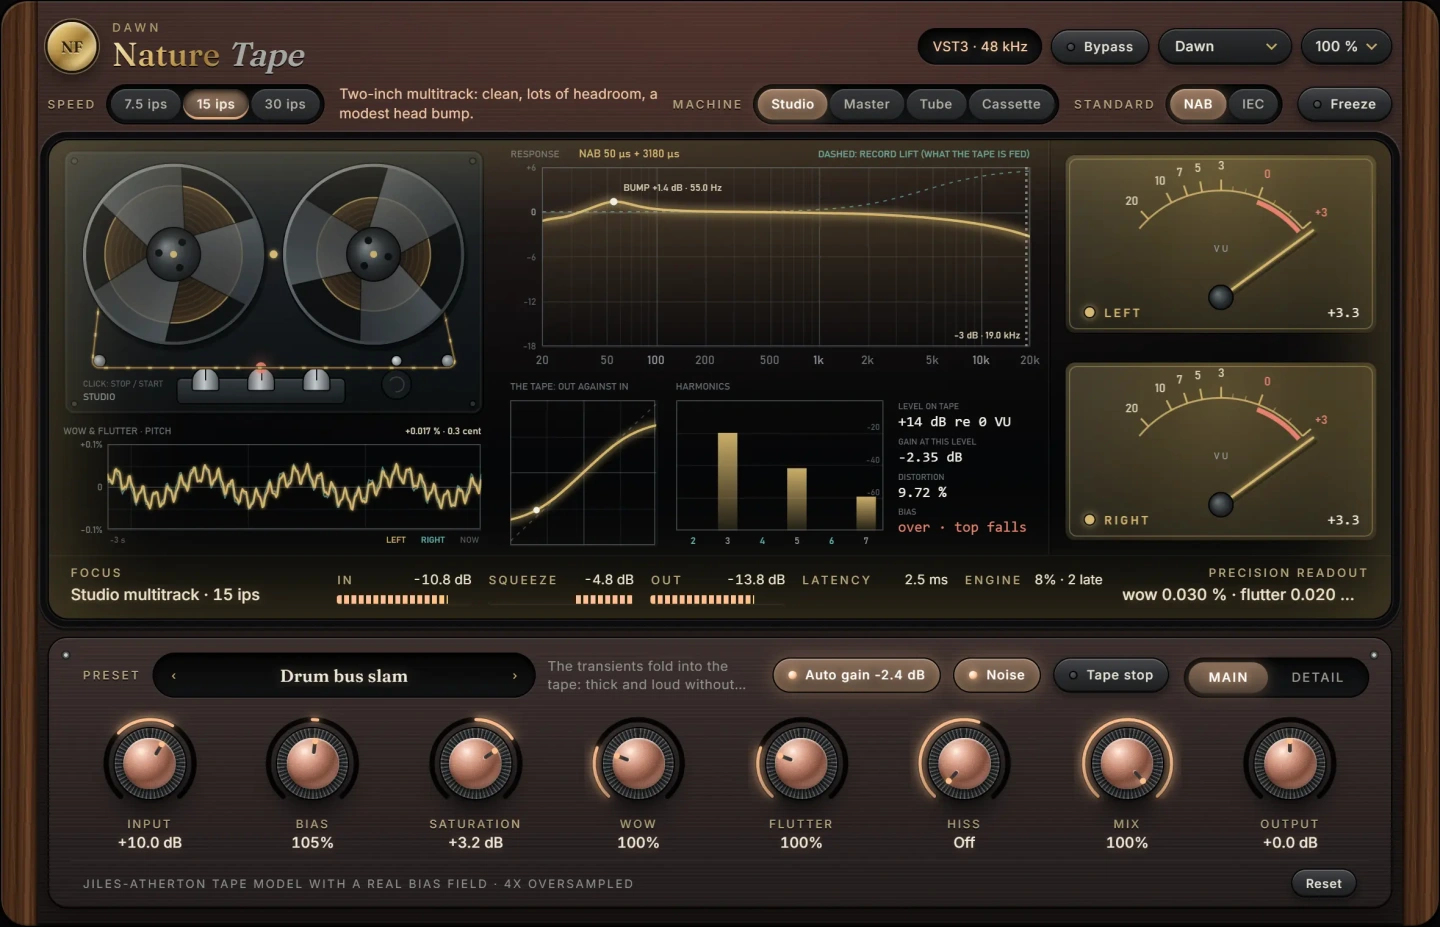This screenshot has width=1440, height=927.
Task: Click the 'Studio multitrack · 15 ips' focus text
Action: point(165,594)
